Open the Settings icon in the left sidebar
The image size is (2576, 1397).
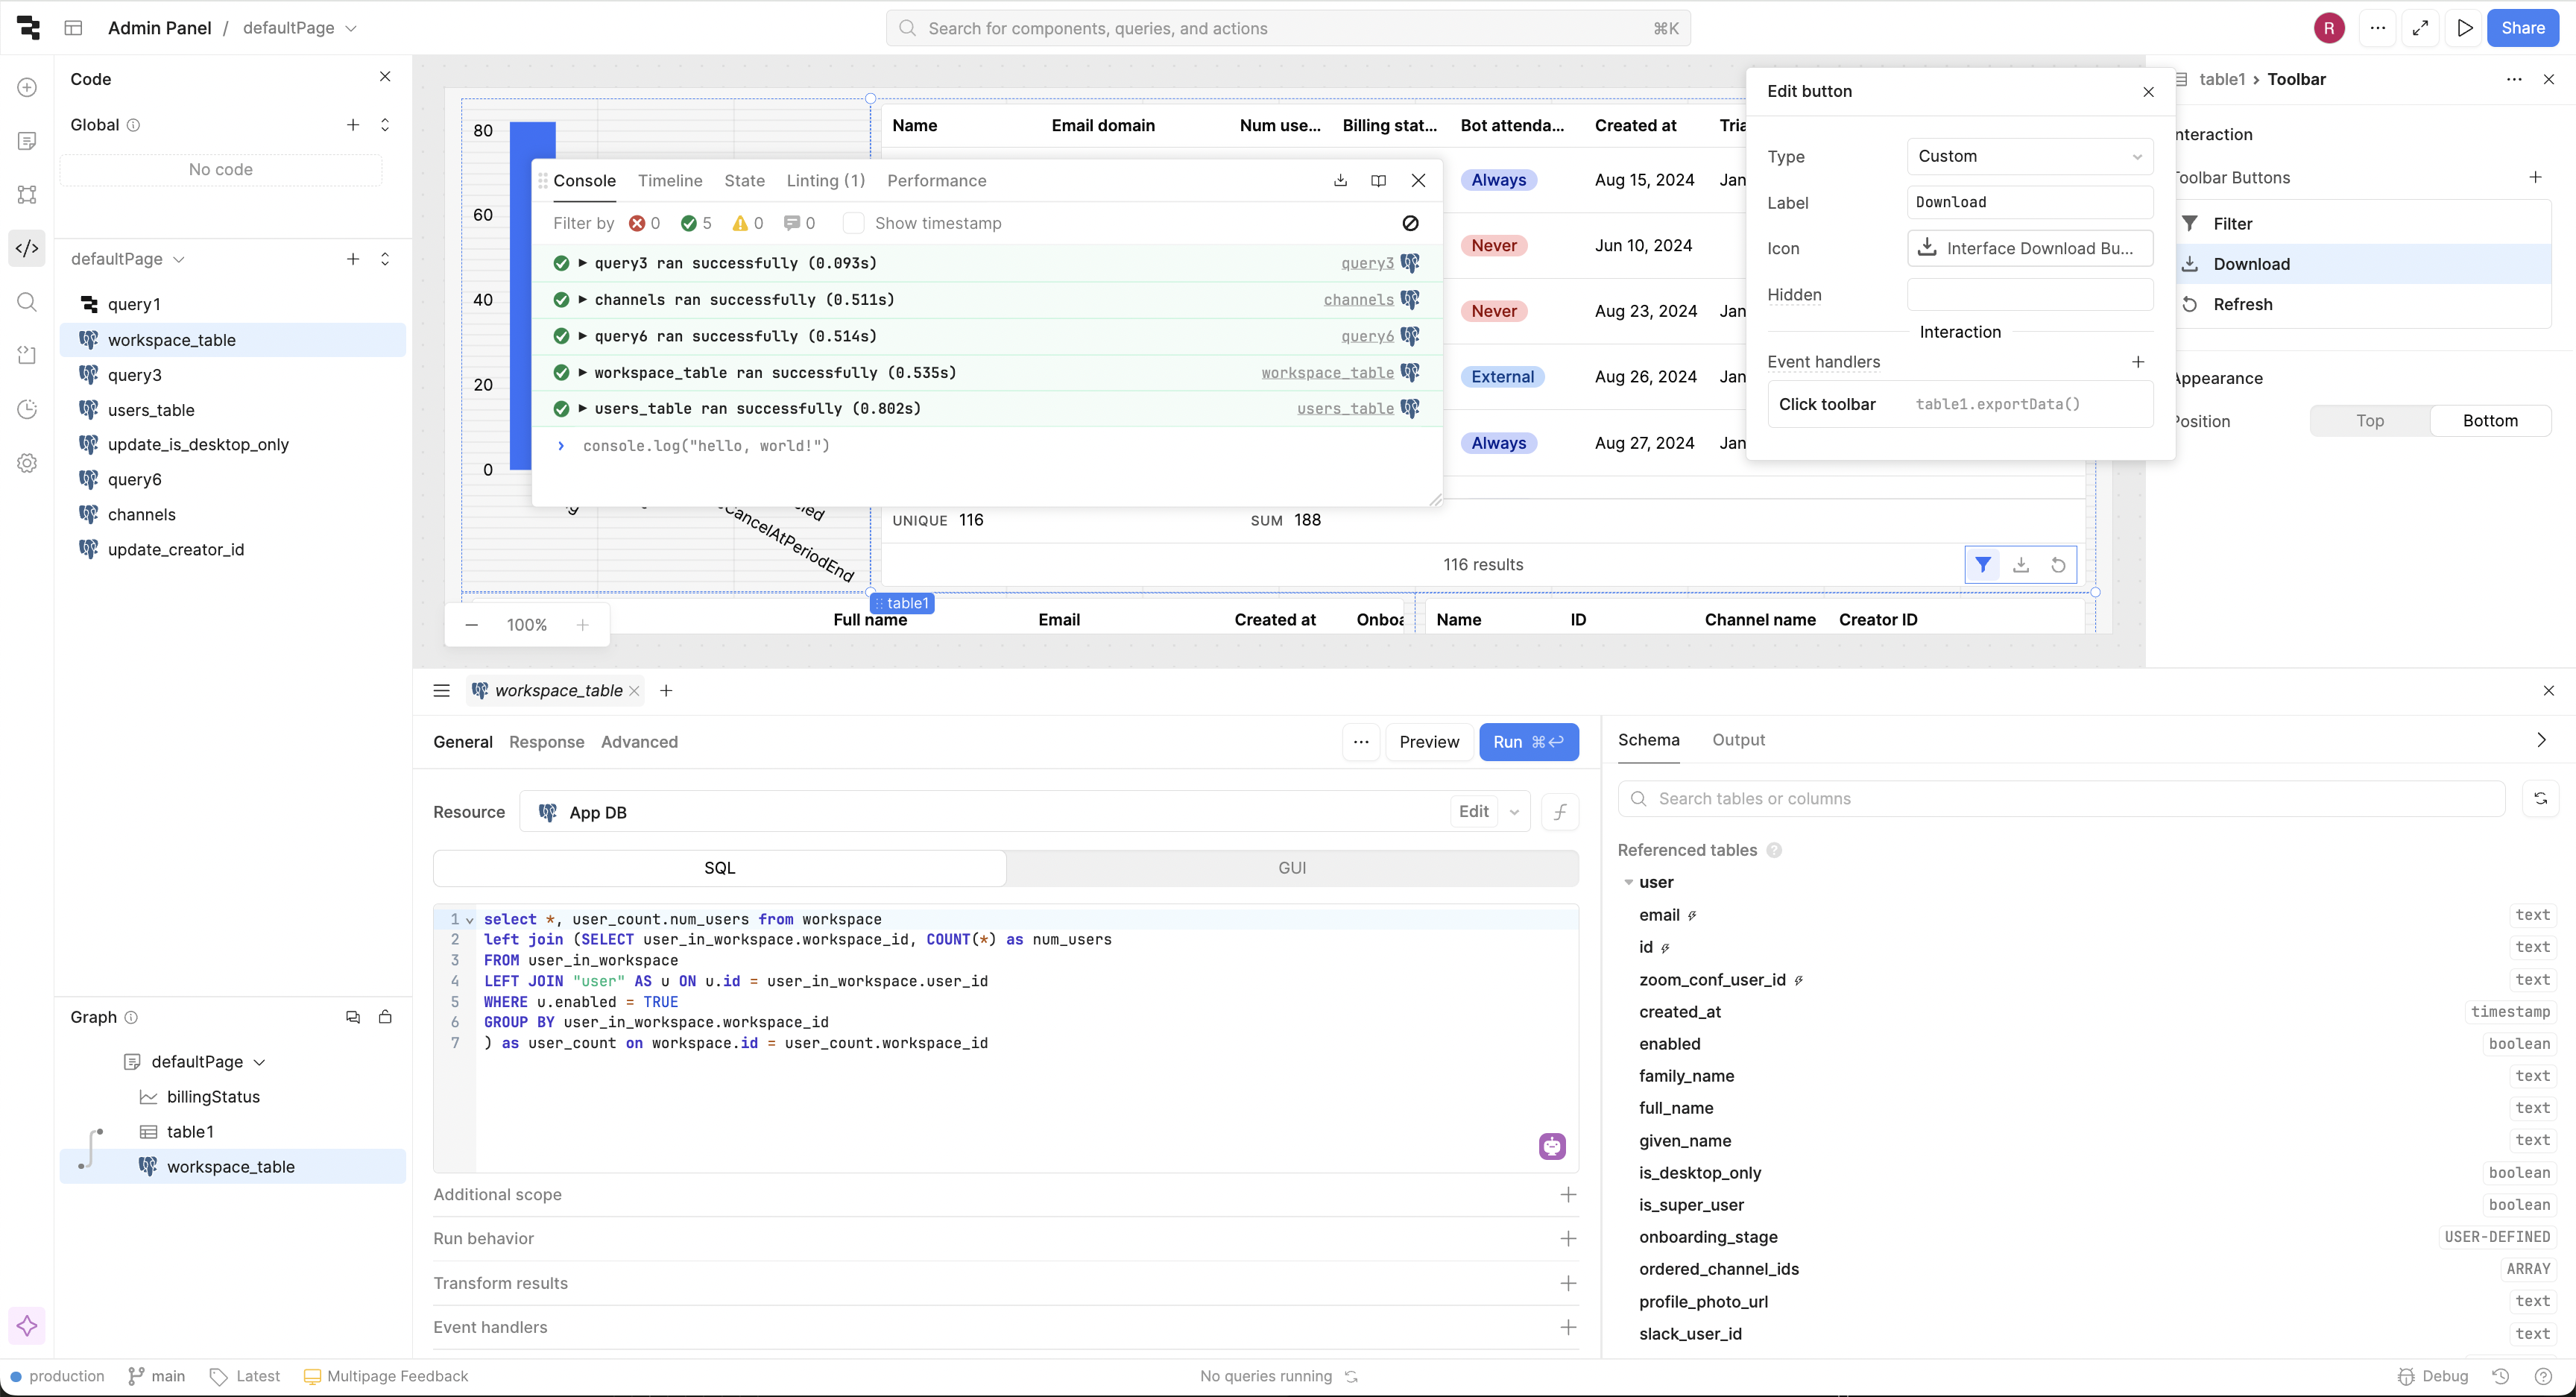click(27, 462)
